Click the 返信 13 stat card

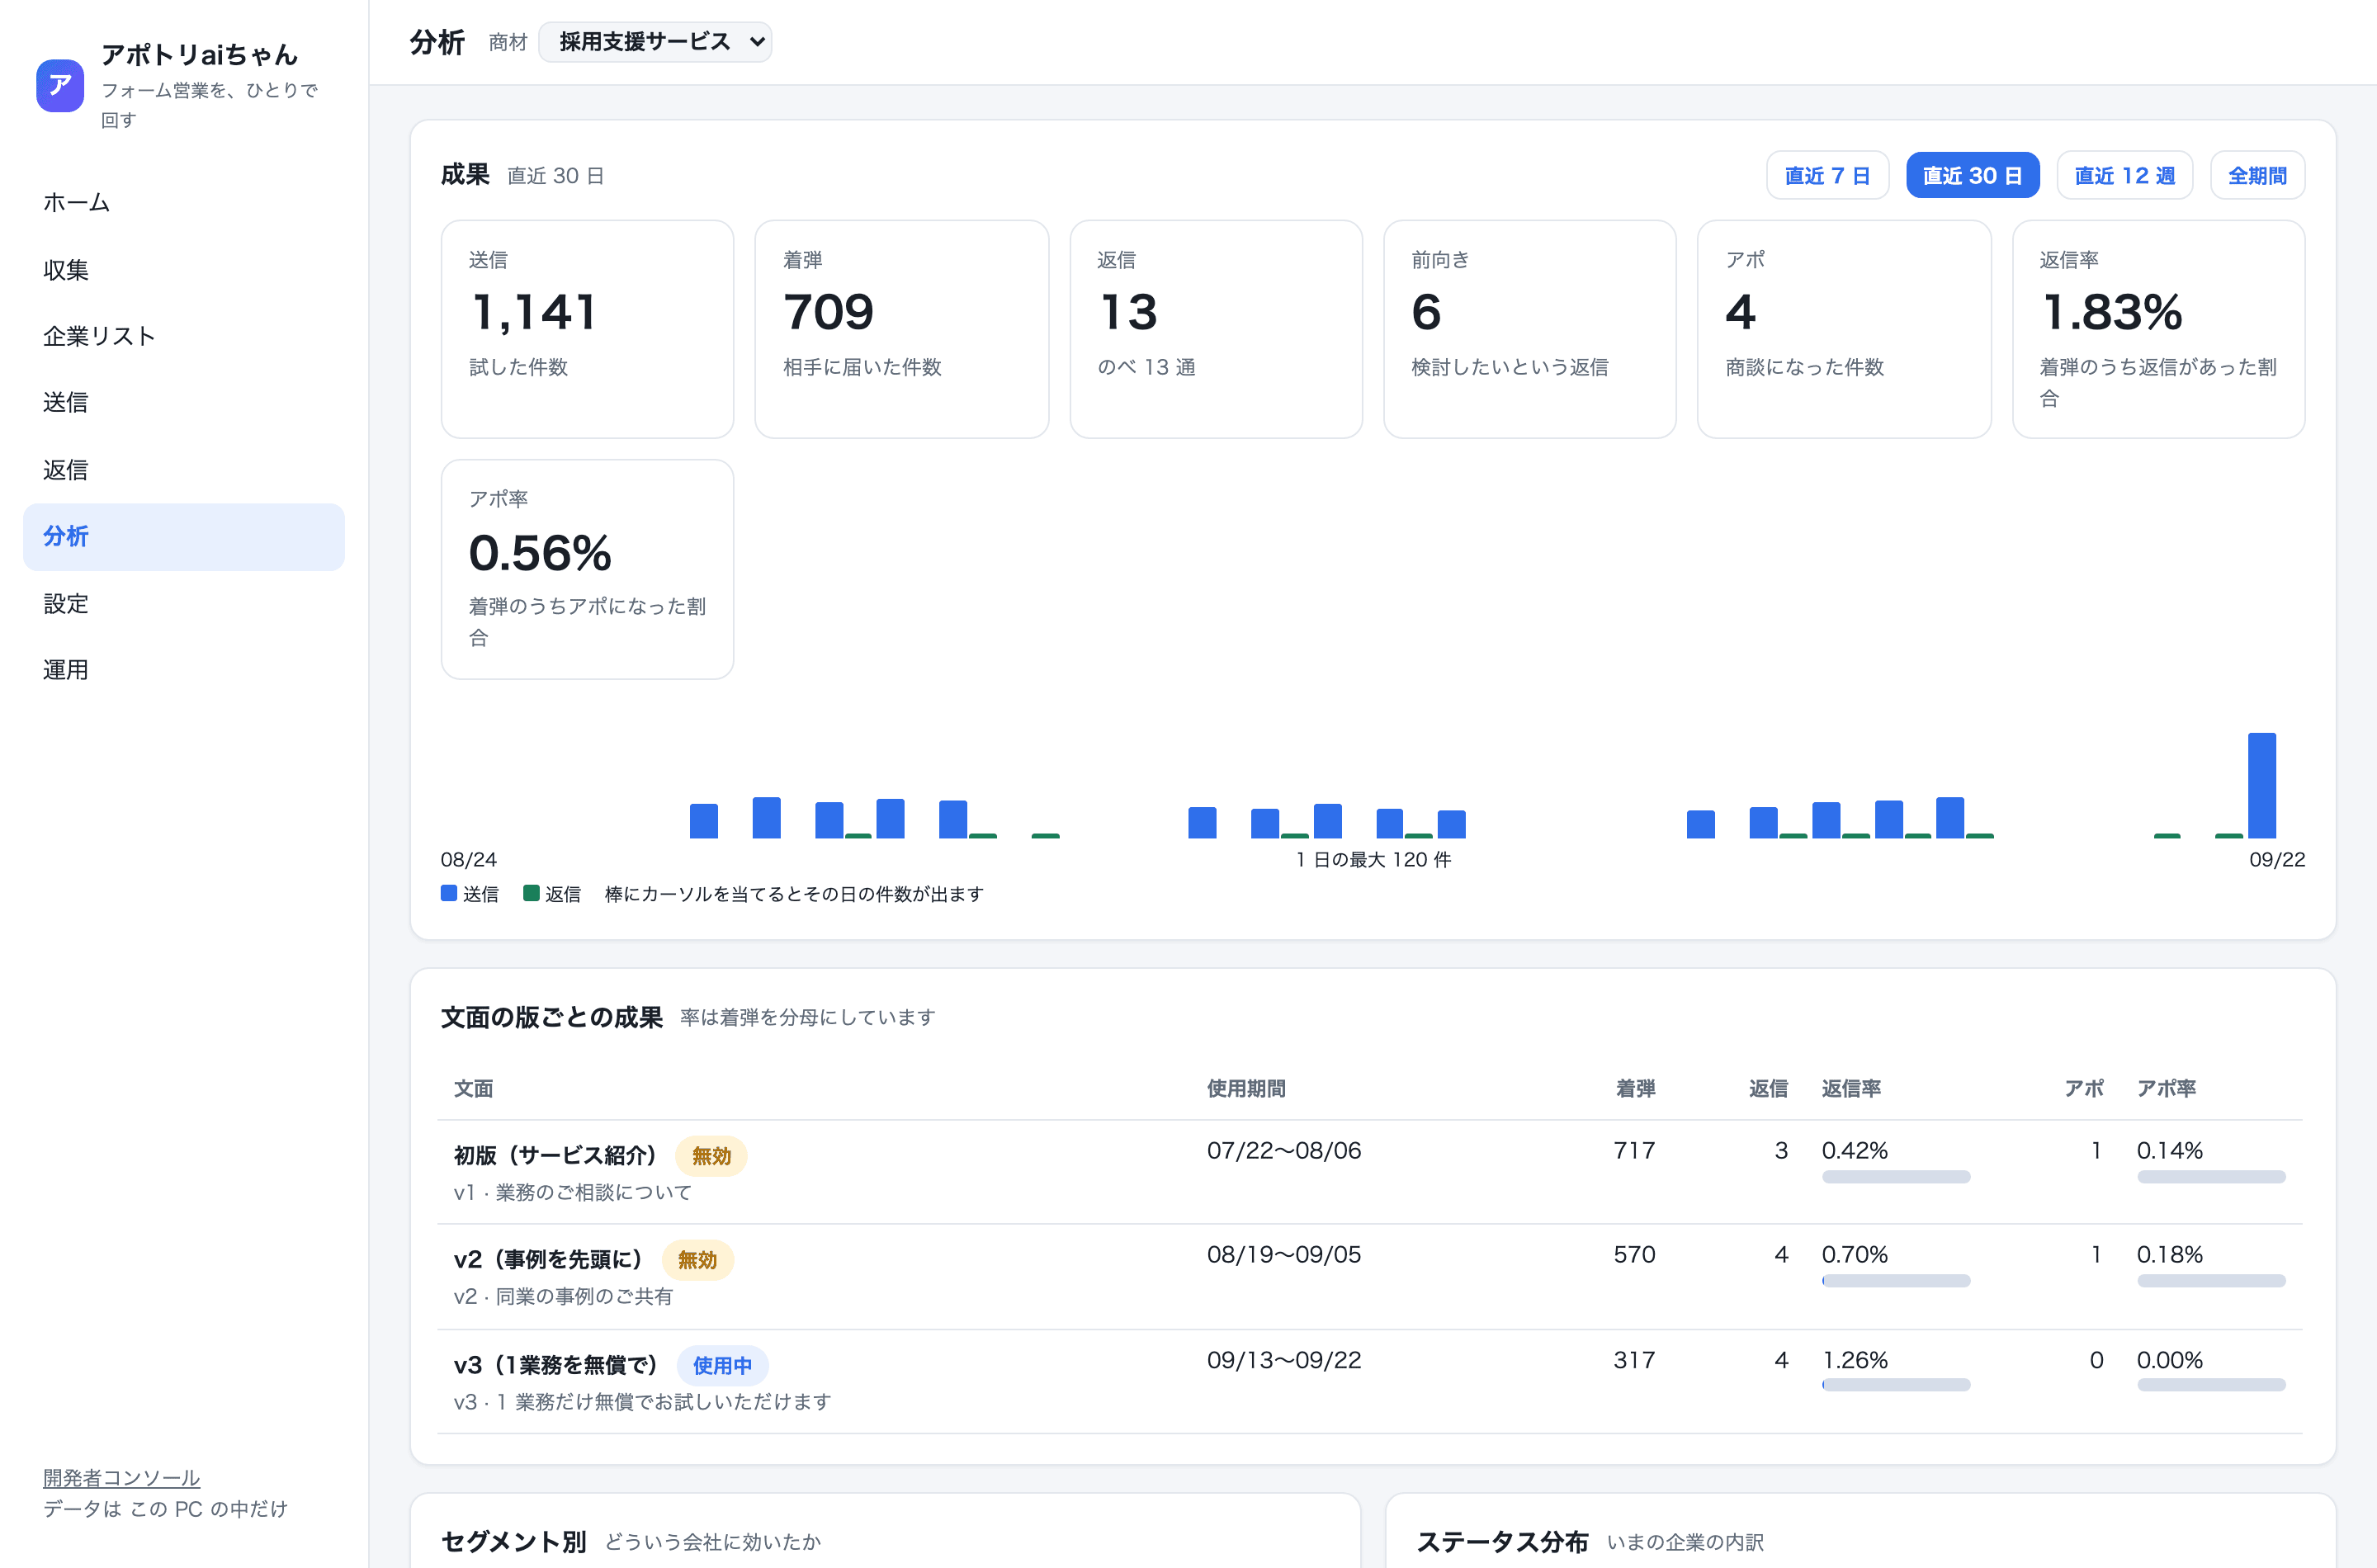pos(1216,329)
